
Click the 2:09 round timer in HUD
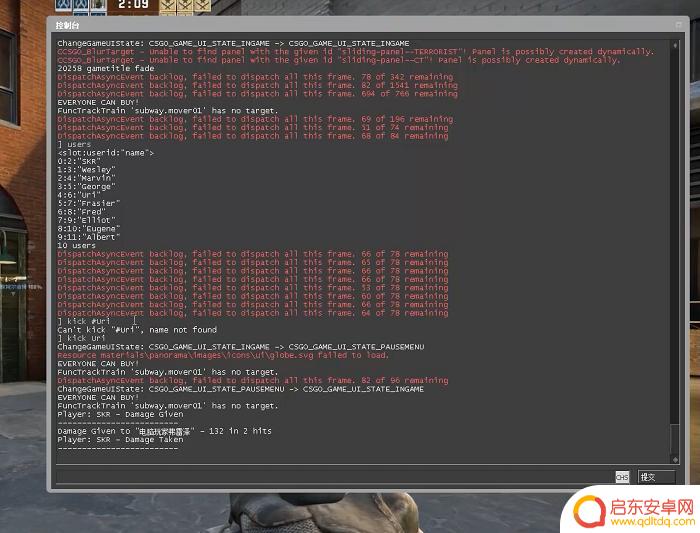pos(133,4)
